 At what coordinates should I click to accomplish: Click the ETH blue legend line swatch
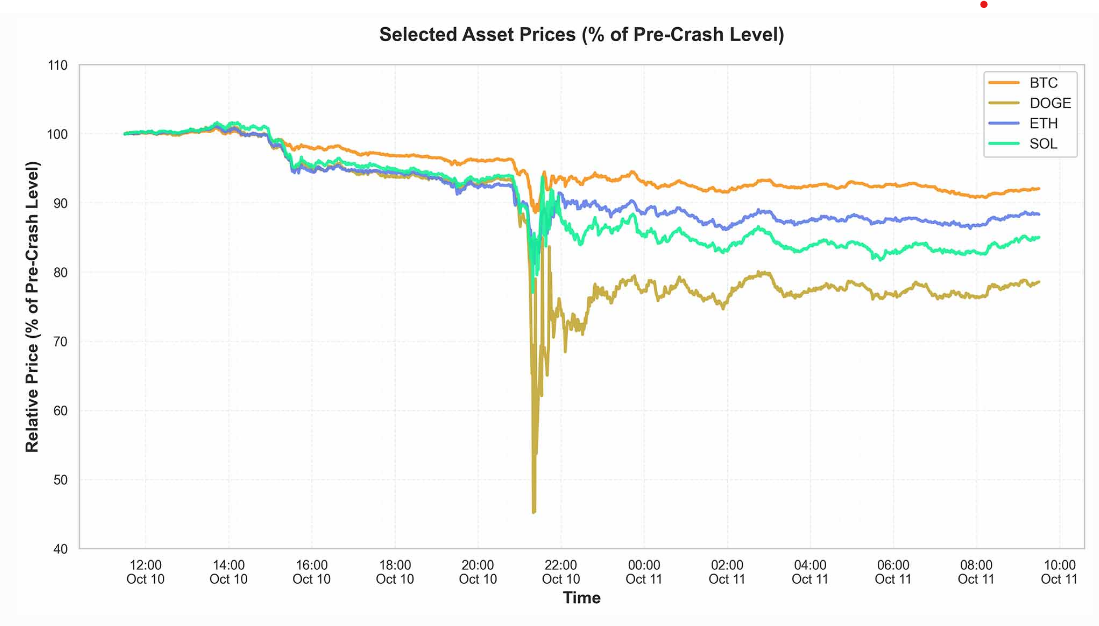pyautogui.click(x=1003, y=124)
